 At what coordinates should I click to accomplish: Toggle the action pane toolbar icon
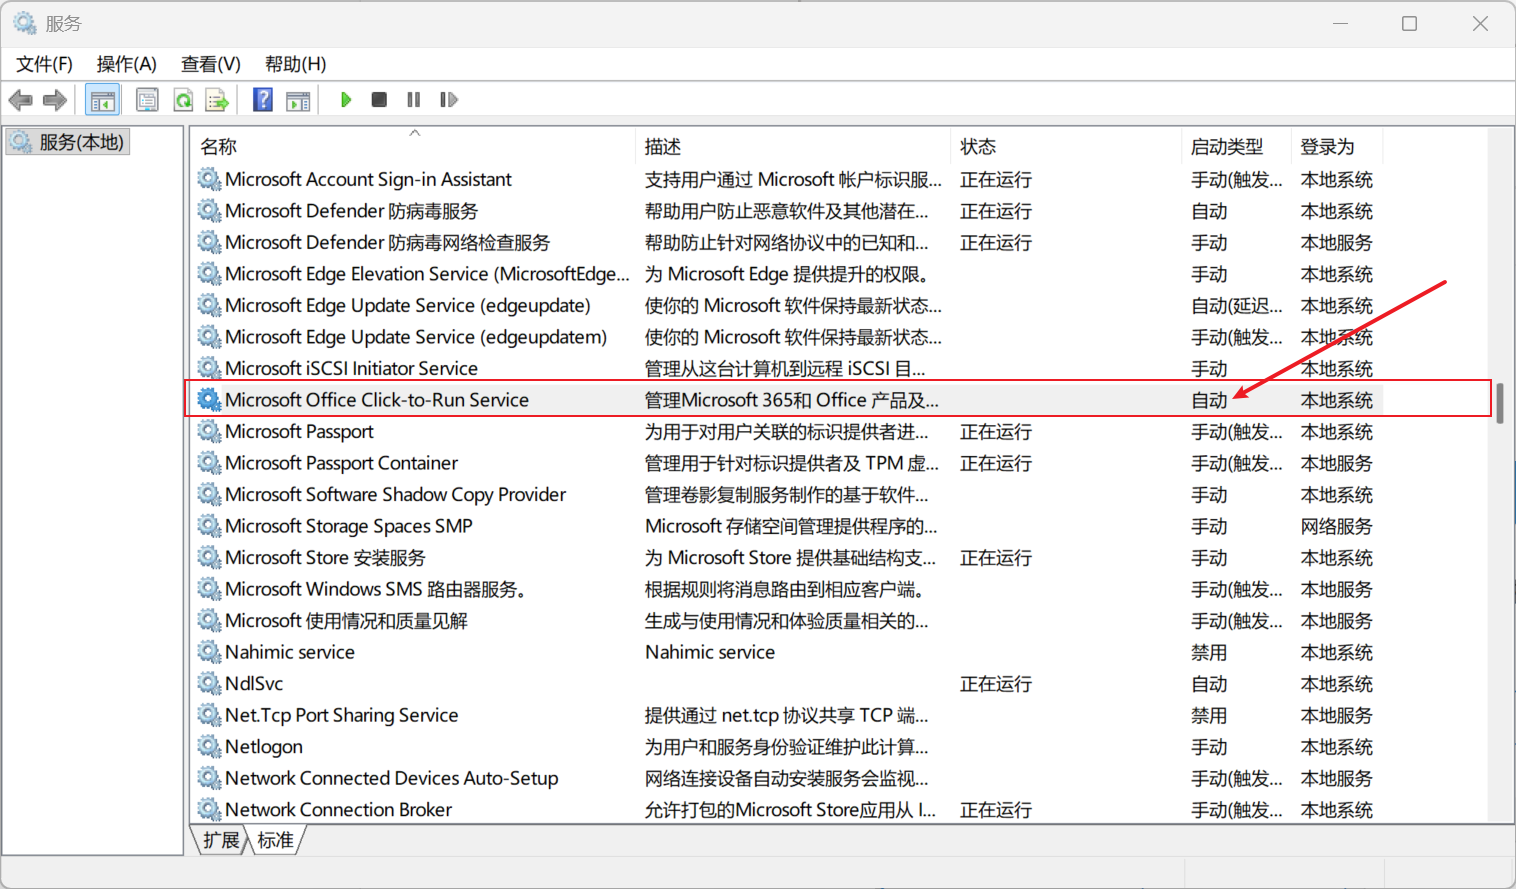[298, 100]
